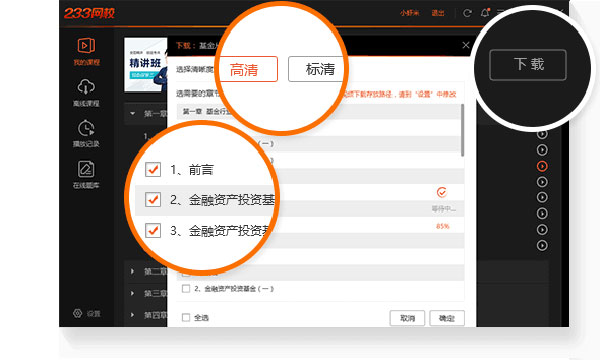Screen dimensions: 600x360
Task: Click the 85% download progress text
Action: 442,226
